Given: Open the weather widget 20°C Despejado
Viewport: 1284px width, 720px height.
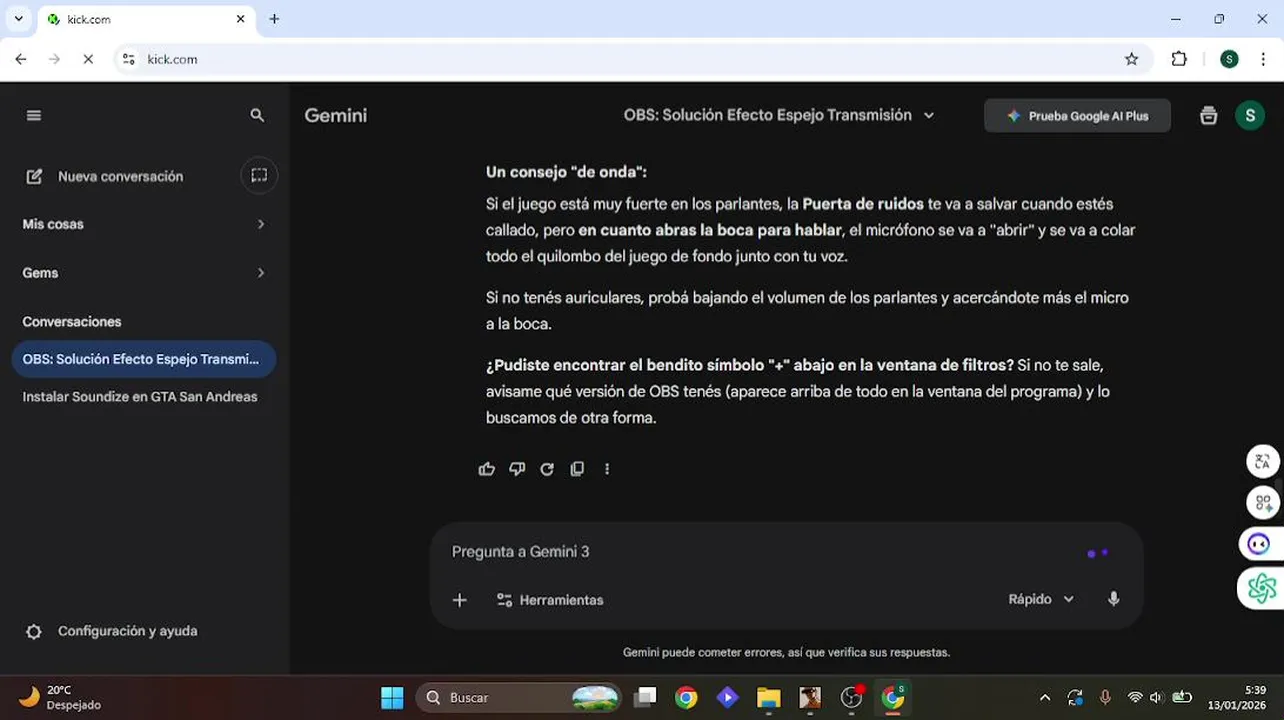Looking at the screenshot, I should [61, 697].
